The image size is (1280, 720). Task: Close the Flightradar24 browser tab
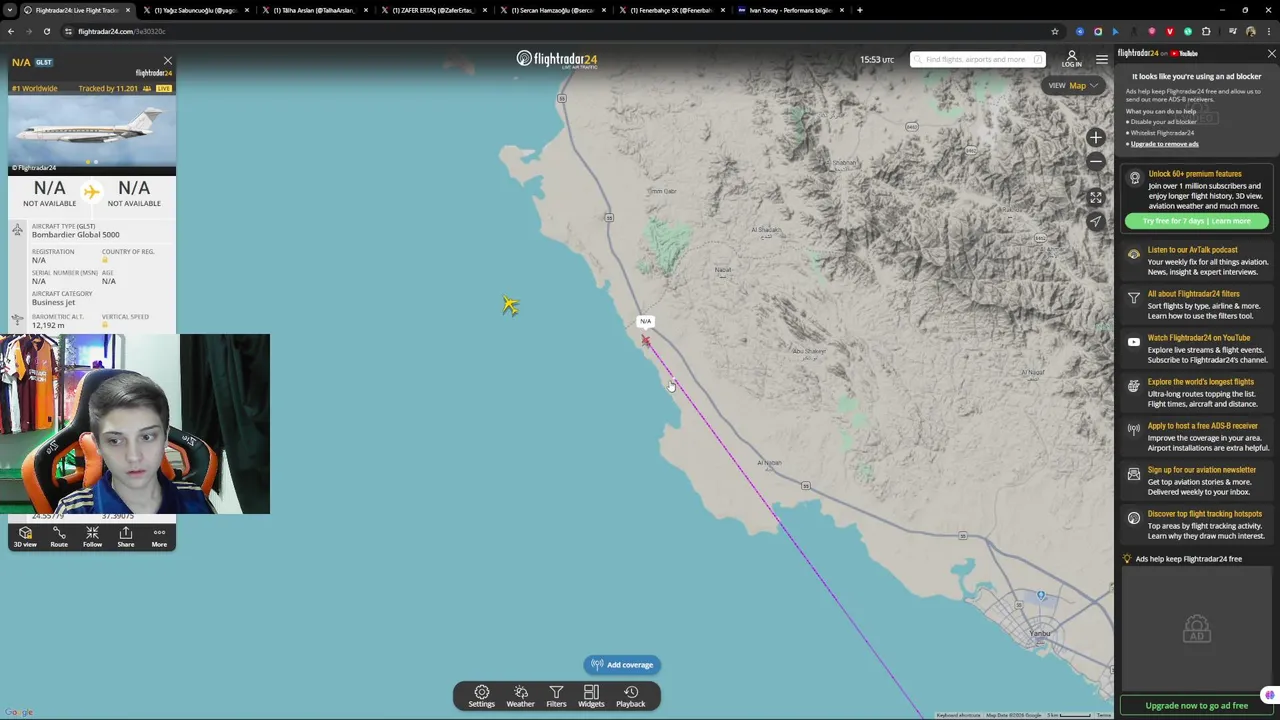pyautogui.click(x=127, y=10)
